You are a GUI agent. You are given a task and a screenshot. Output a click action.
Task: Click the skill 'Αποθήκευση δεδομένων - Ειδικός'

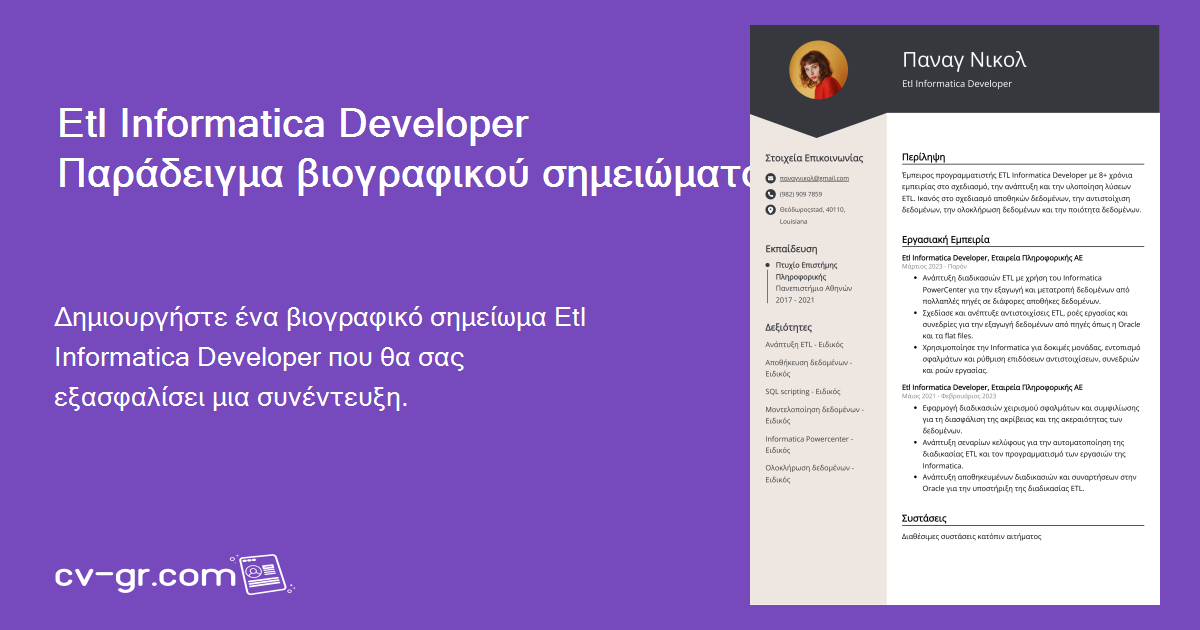[808, 367]
